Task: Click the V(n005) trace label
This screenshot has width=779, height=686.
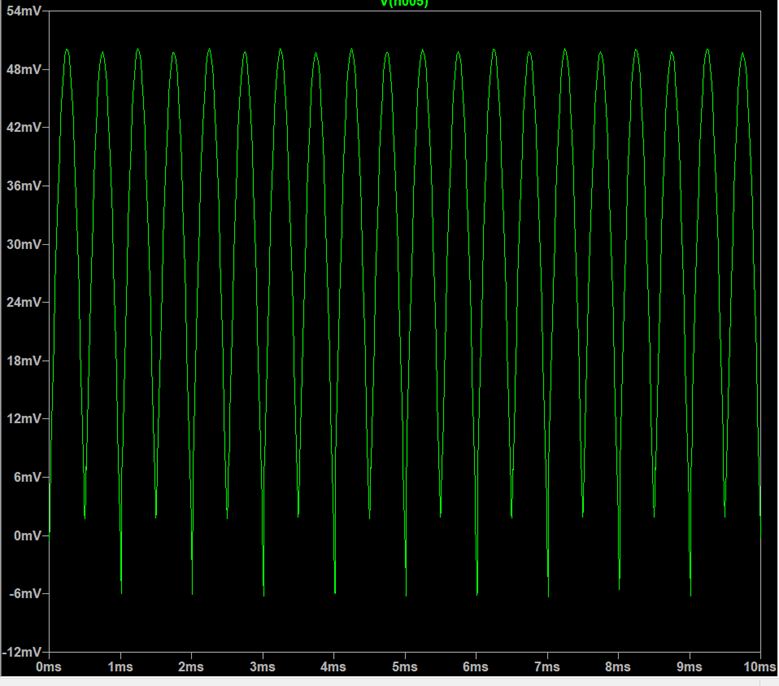Action: tap(404, 3)
